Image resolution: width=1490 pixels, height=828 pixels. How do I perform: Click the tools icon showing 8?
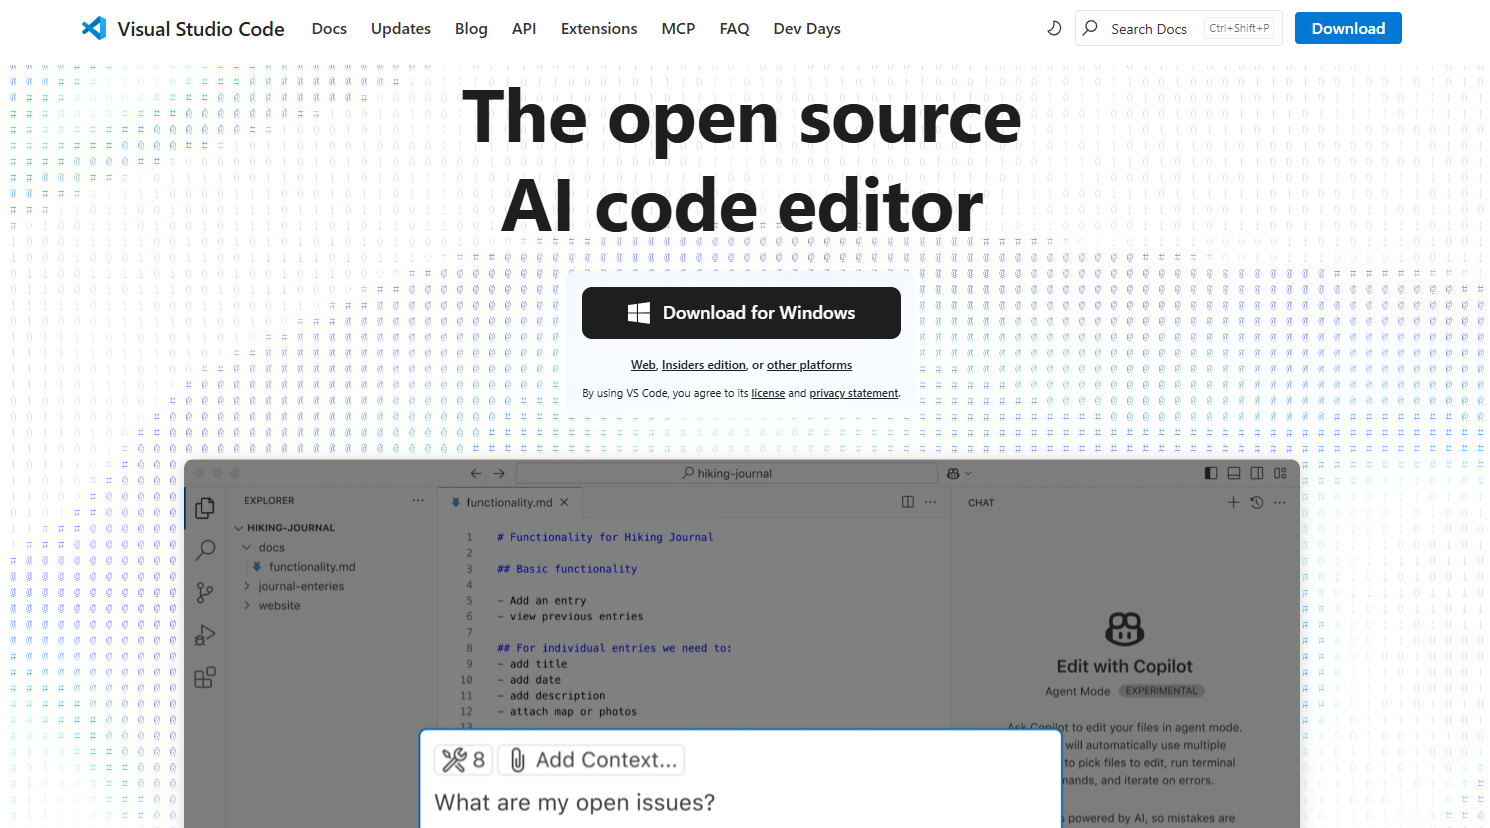(463, 760)
